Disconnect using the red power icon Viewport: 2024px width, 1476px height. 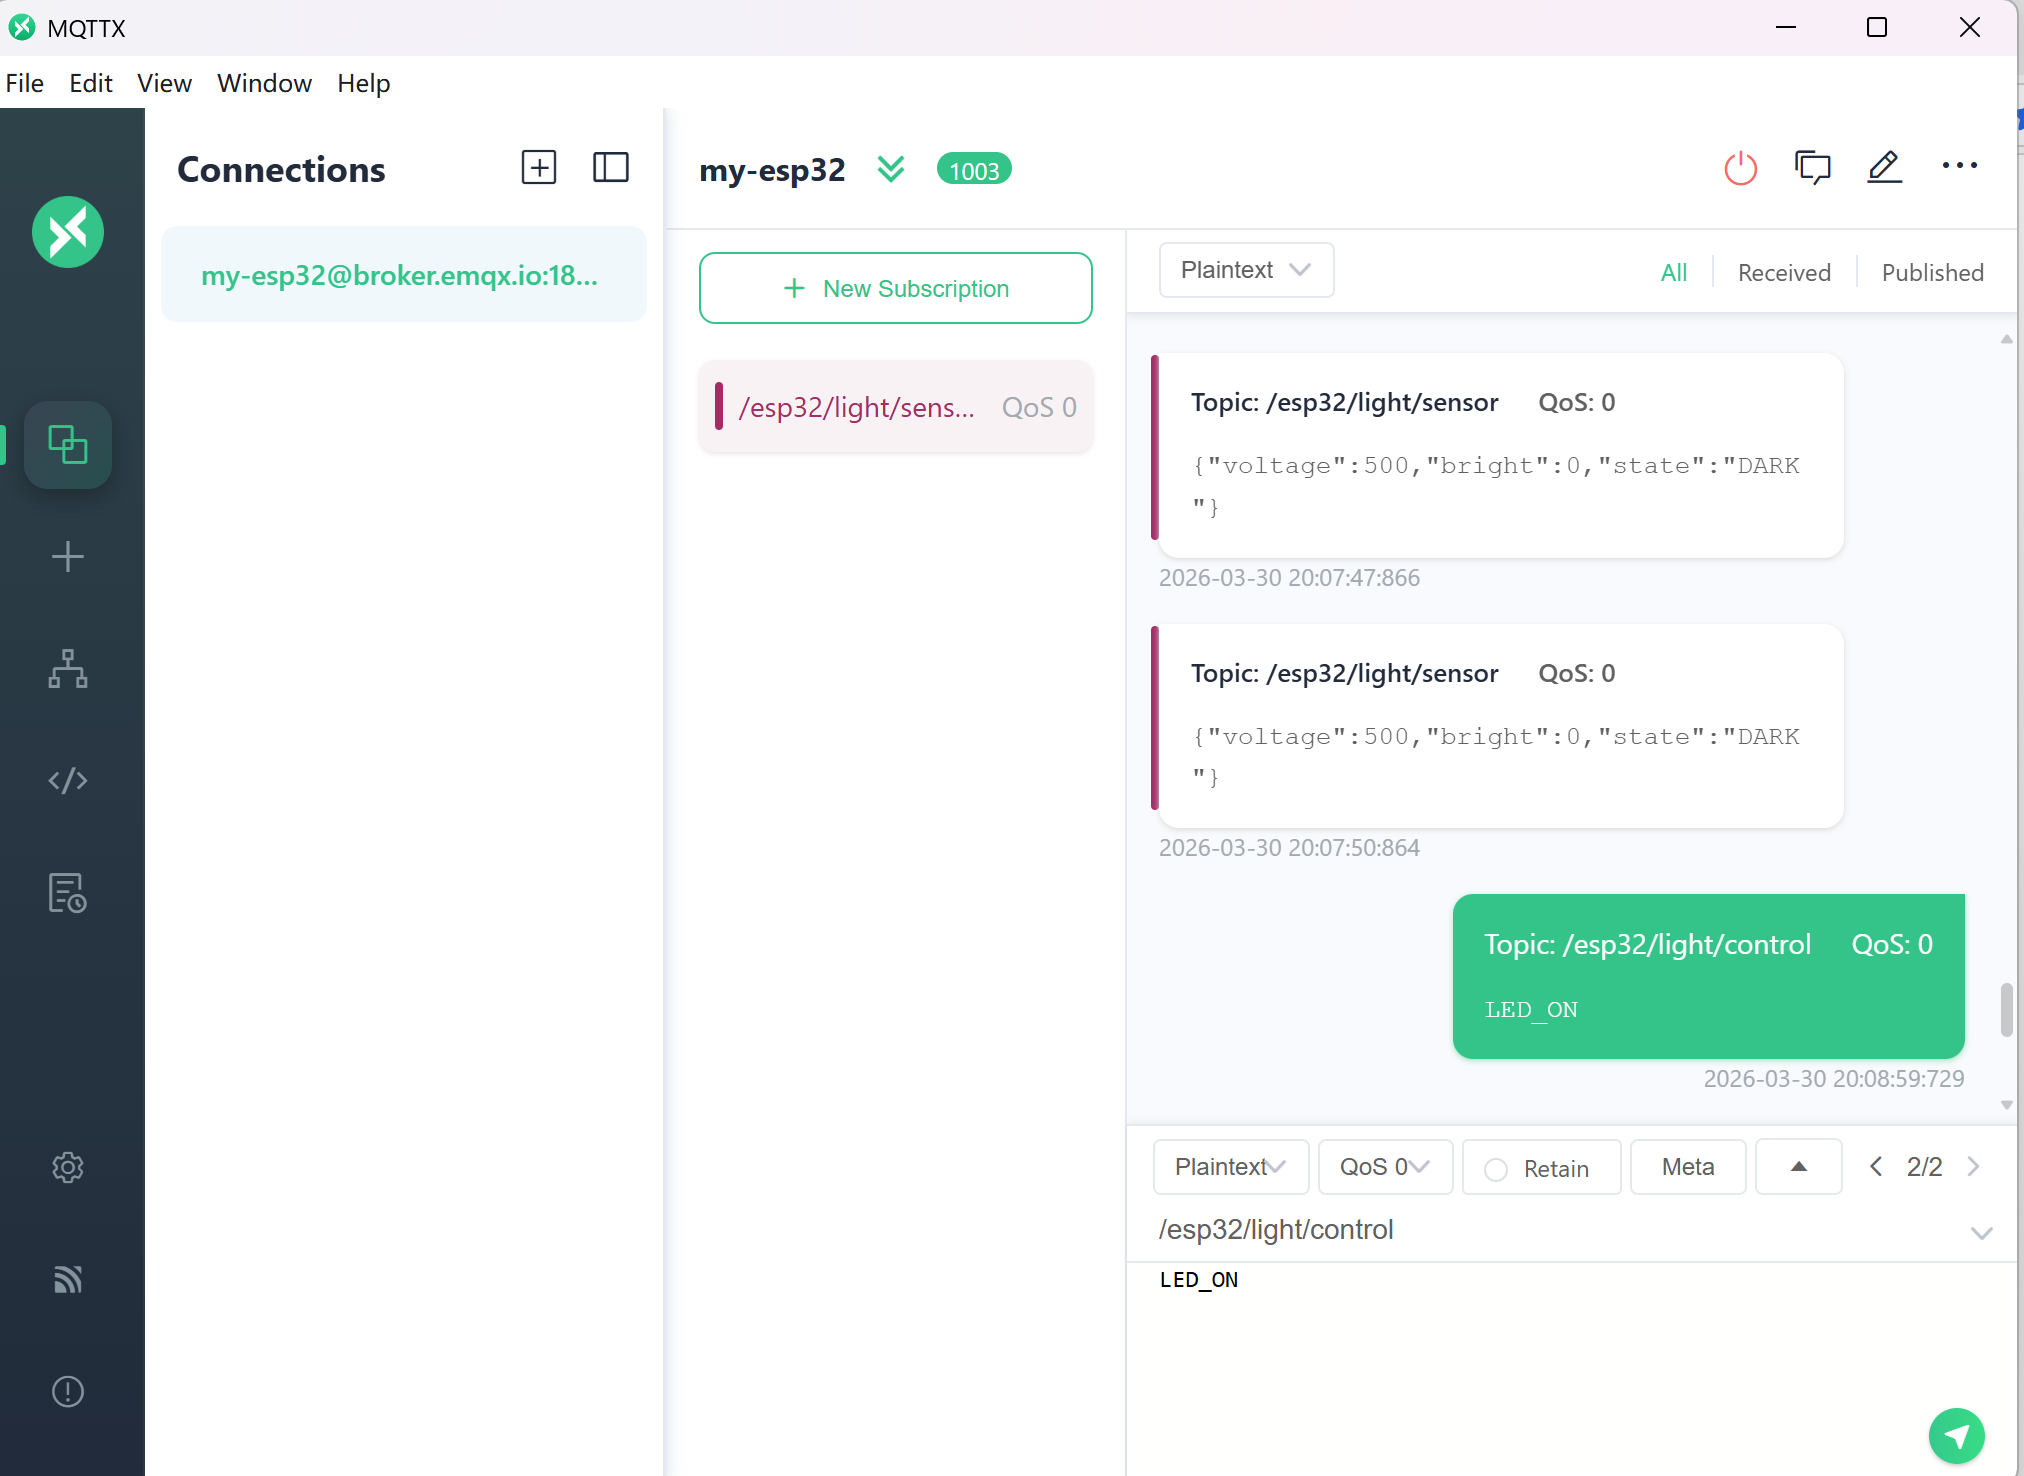point(1741,167)
